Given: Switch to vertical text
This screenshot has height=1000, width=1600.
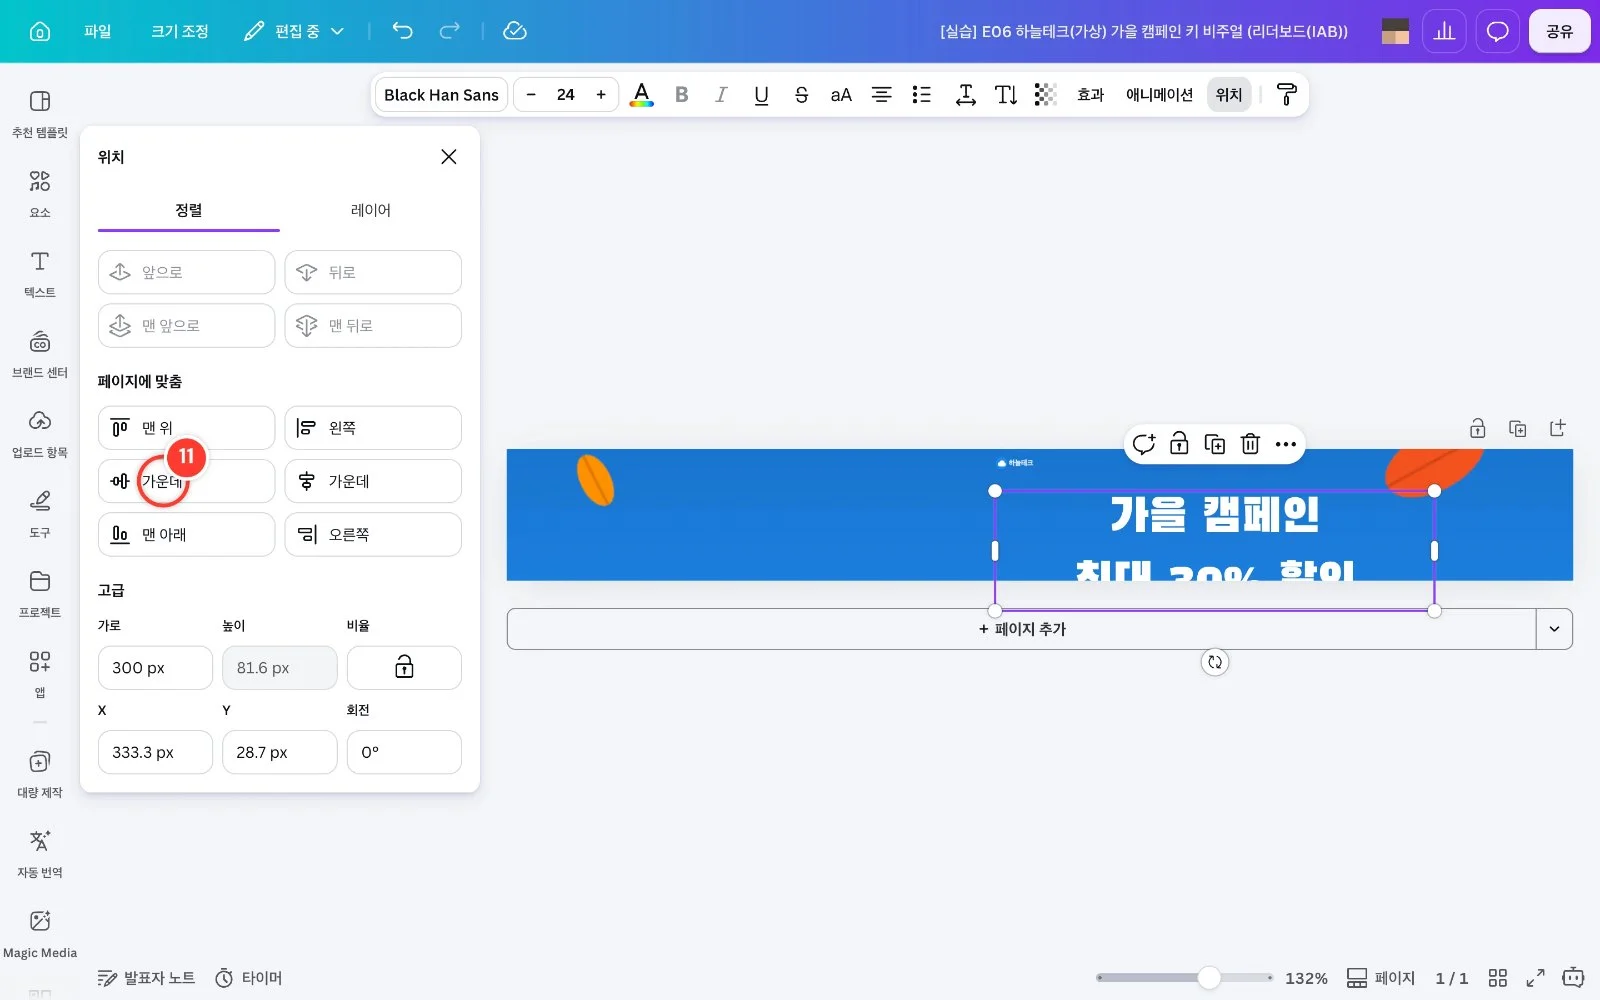Looking at the screenshot, I should tap(1006, 95).
